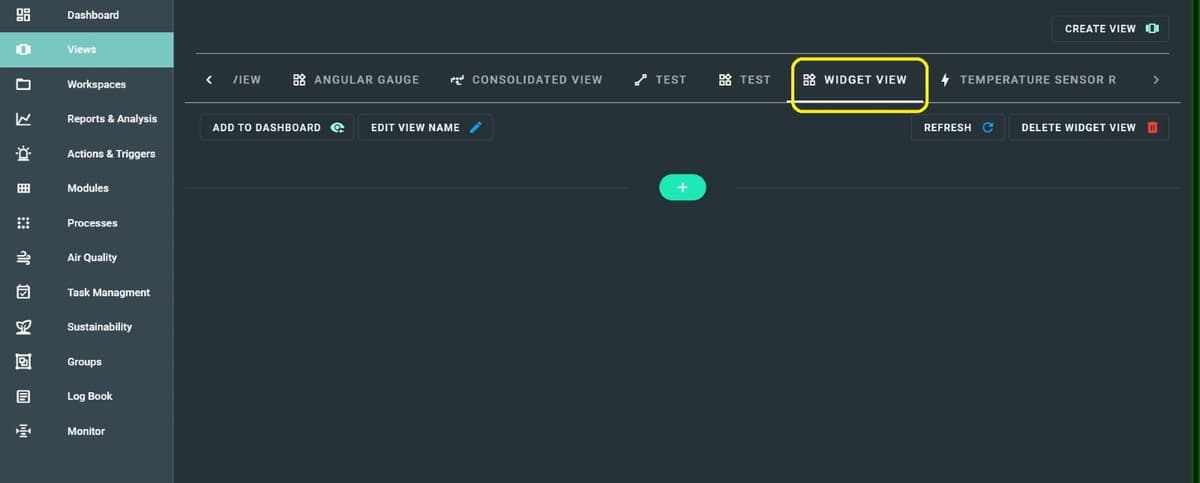Click the Monitor icon in the sidebar

click(24, 431)
